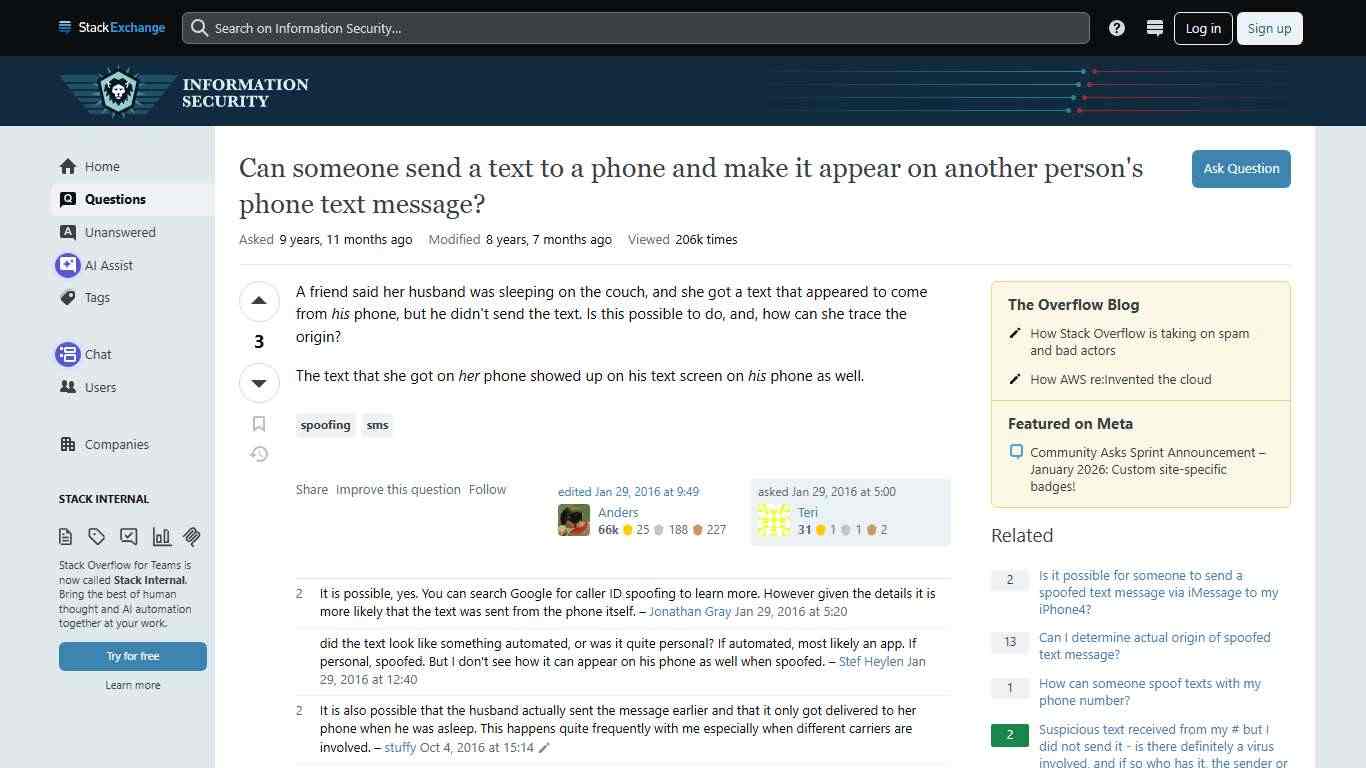Click the search input field
This screenshot has height=768, width=1366.
tap(635, 28)
